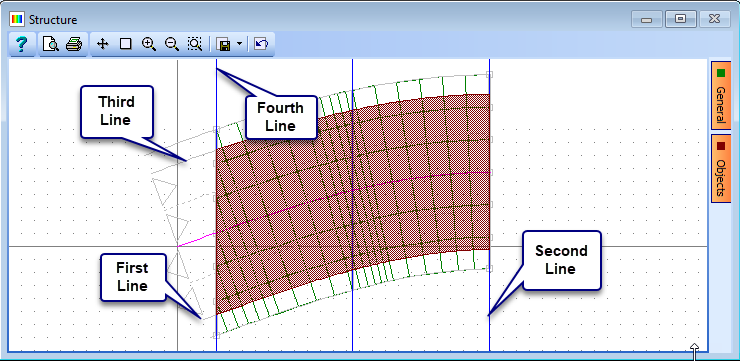The width and height of the screenshot is (740, 361).
Task: Click the printer icon to print
Action: pos(74,44)
